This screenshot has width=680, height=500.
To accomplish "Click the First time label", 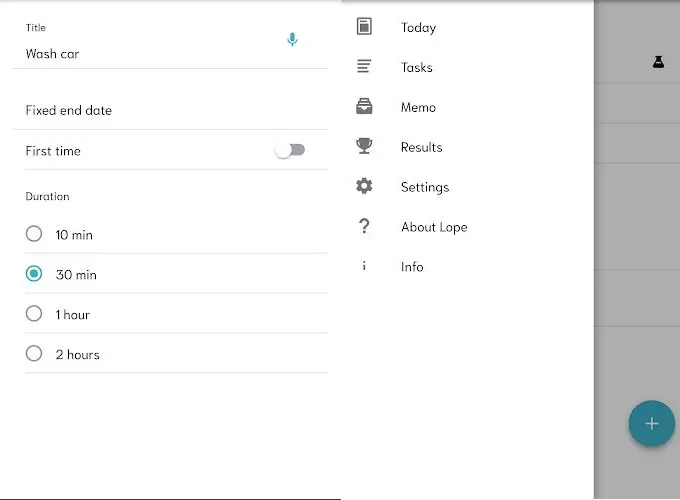I will point(53,151).
